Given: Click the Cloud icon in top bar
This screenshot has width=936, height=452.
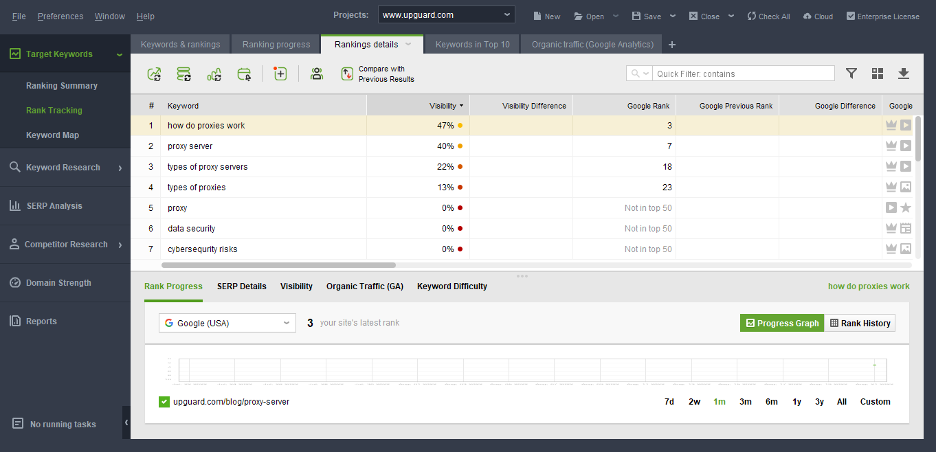Looking at the screenshot, I should tap(807, 16).
